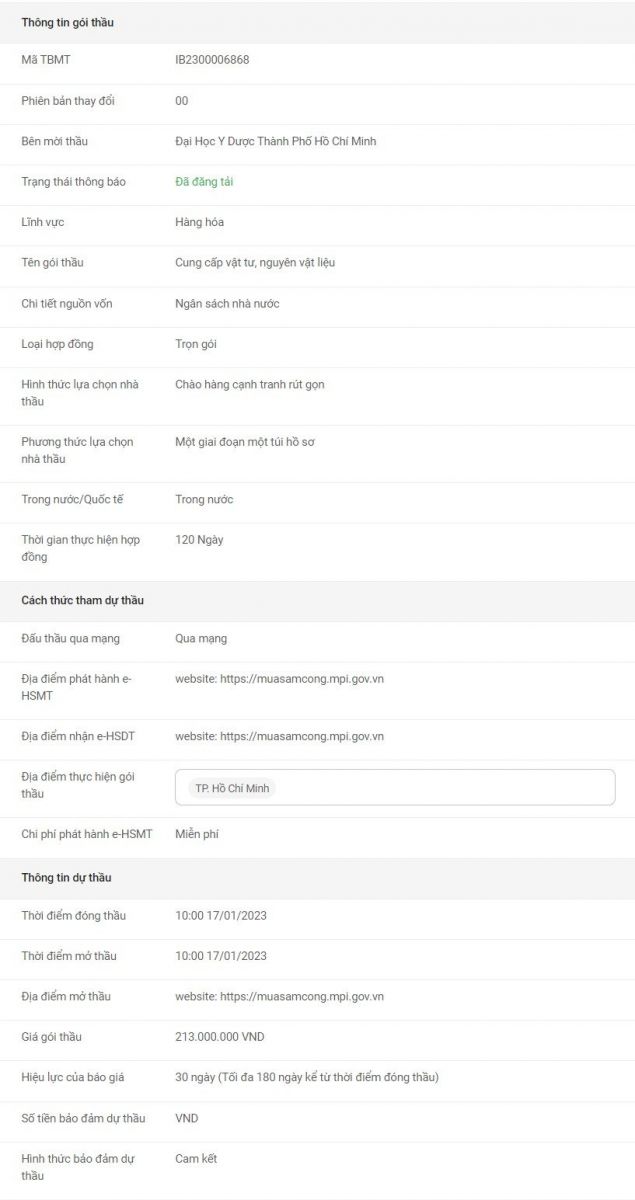This screenshot has height=1200, width=635.
Task: Click the Chào hàng cạnh tranh rút gọn value
Action: click(x=250, y=384)
